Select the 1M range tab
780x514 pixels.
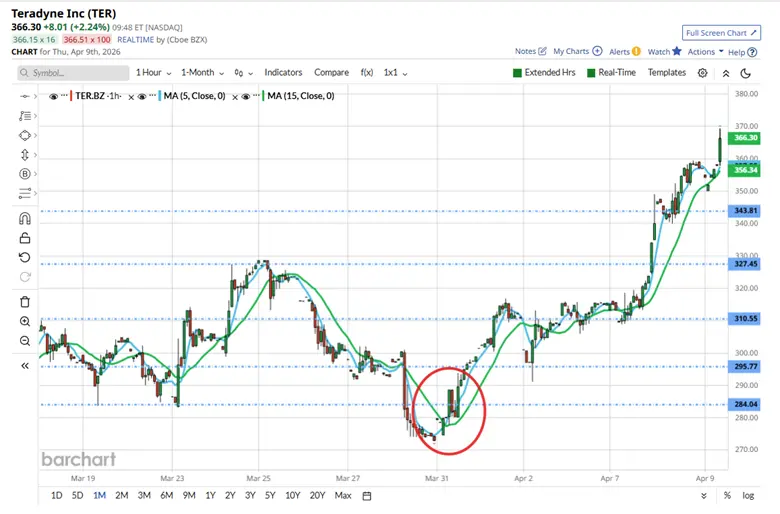pyautogui.click(x=99, y=496)
